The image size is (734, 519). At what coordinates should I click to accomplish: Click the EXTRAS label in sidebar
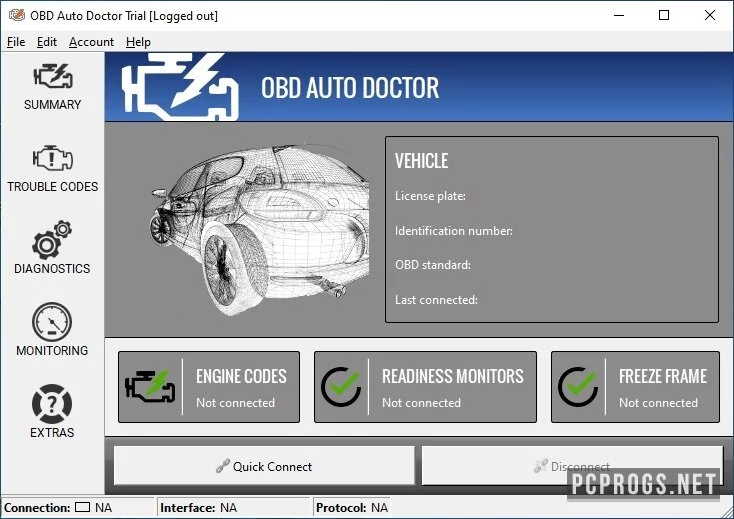tap(52, 432)
